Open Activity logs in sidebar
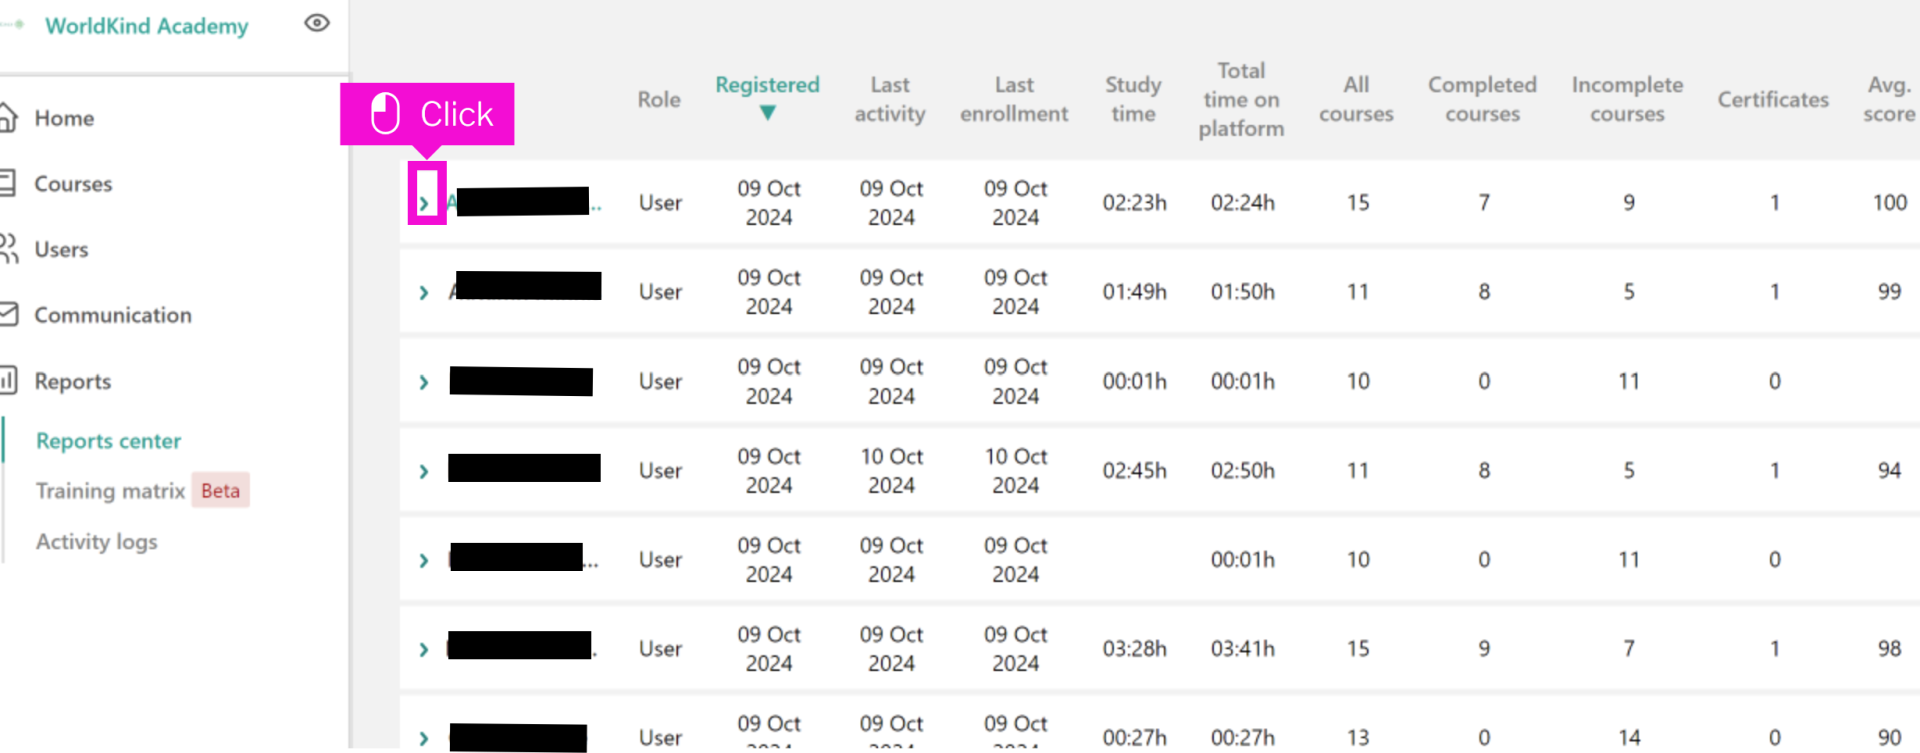Image resolution: width=1920 pixels, height=753 pixels. (97, 542)
